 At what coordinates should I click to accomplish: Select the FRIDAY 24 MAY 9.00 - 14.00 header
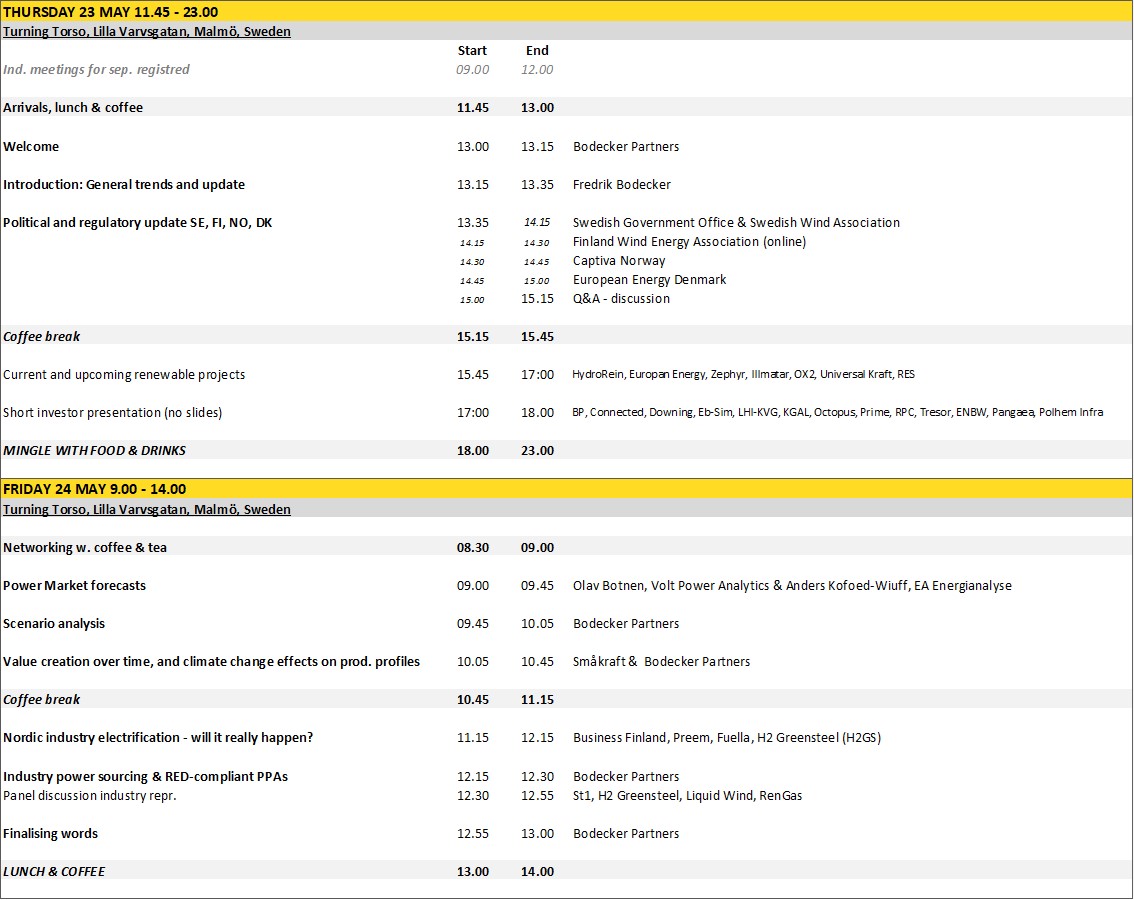point(95,489)
